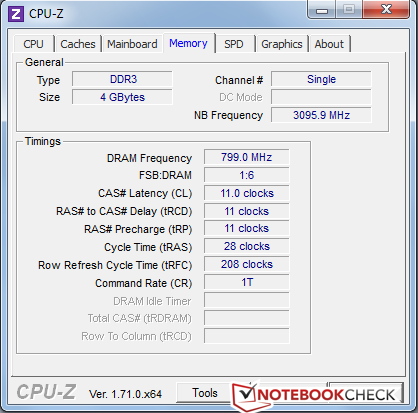Click the Tools button
This screenshot has width=418, height=413.
click(205, 393)
